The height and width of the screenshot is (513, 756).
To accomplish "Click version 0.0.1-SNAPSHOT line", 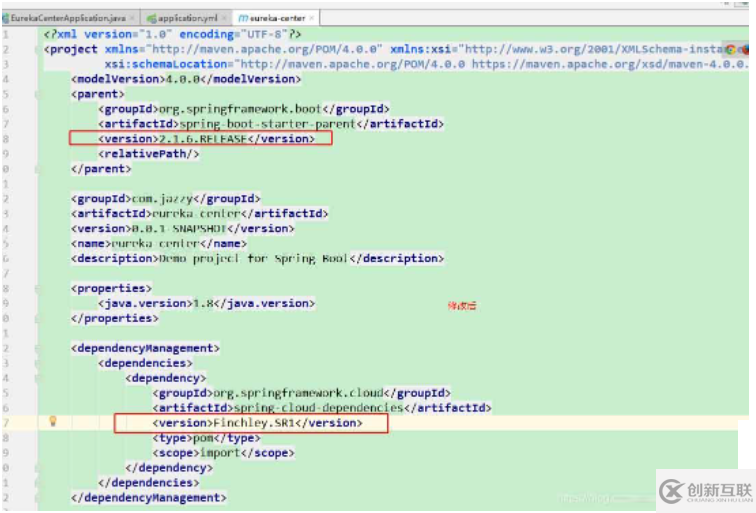I will (182, 229).
